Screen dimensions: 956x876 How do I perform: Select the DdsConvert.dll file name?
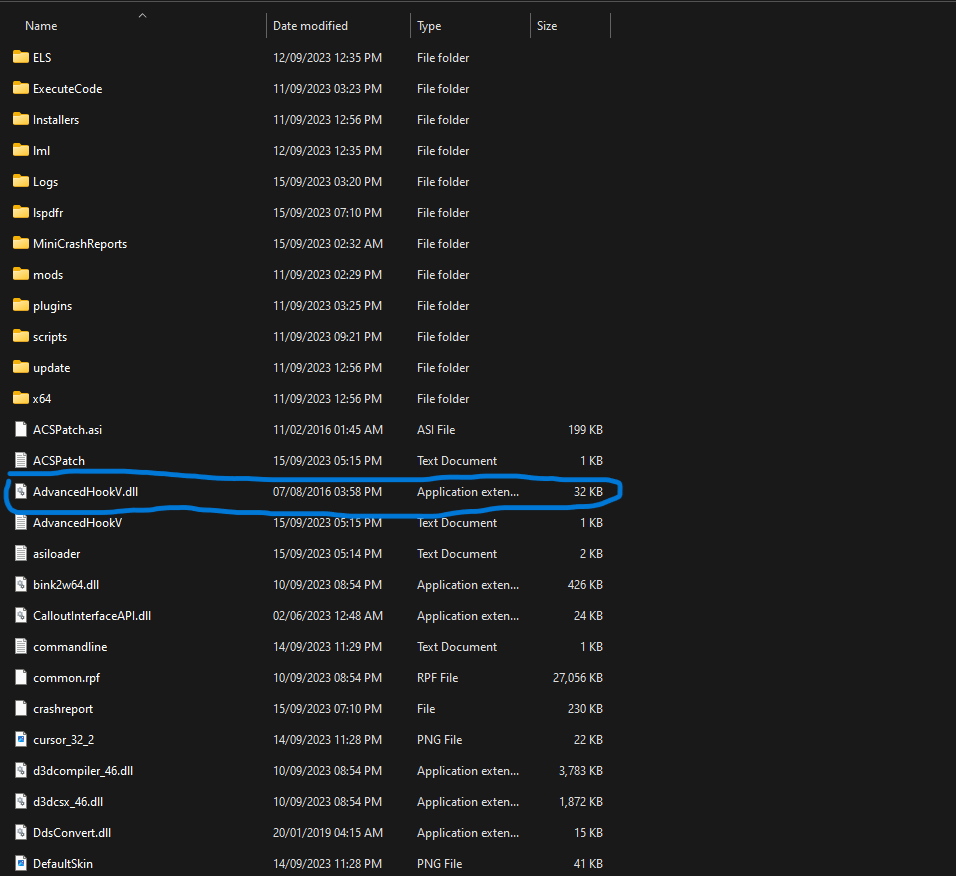pos(72,832)
